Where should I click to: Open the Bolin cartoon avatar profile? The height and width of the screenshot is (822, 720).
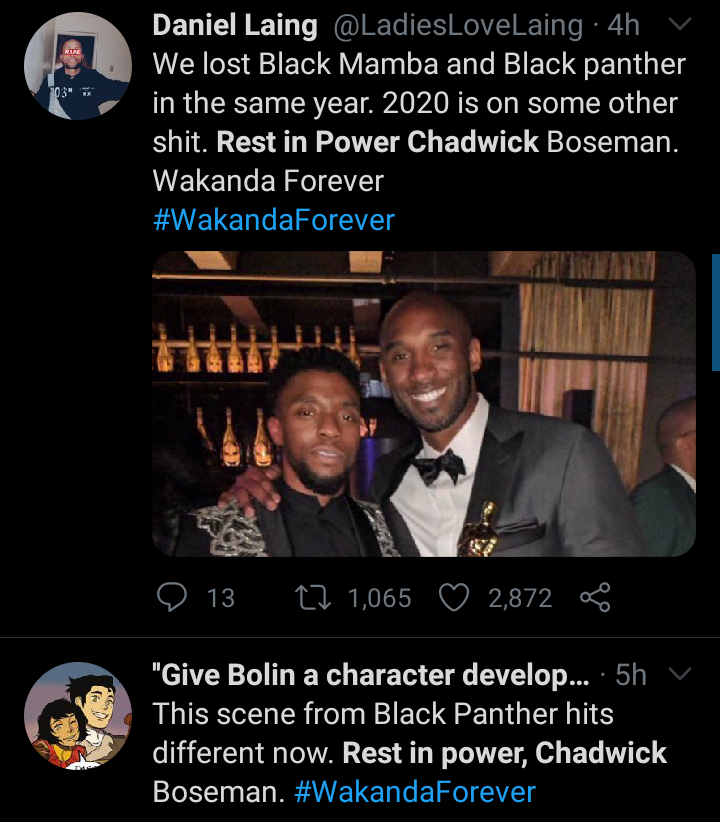point(77,716)
